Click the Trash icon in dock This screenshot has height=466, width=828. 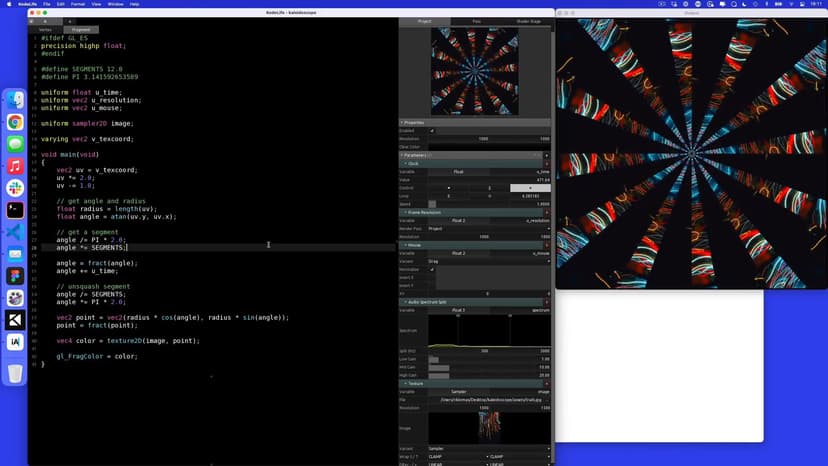[x=15, y=373]
